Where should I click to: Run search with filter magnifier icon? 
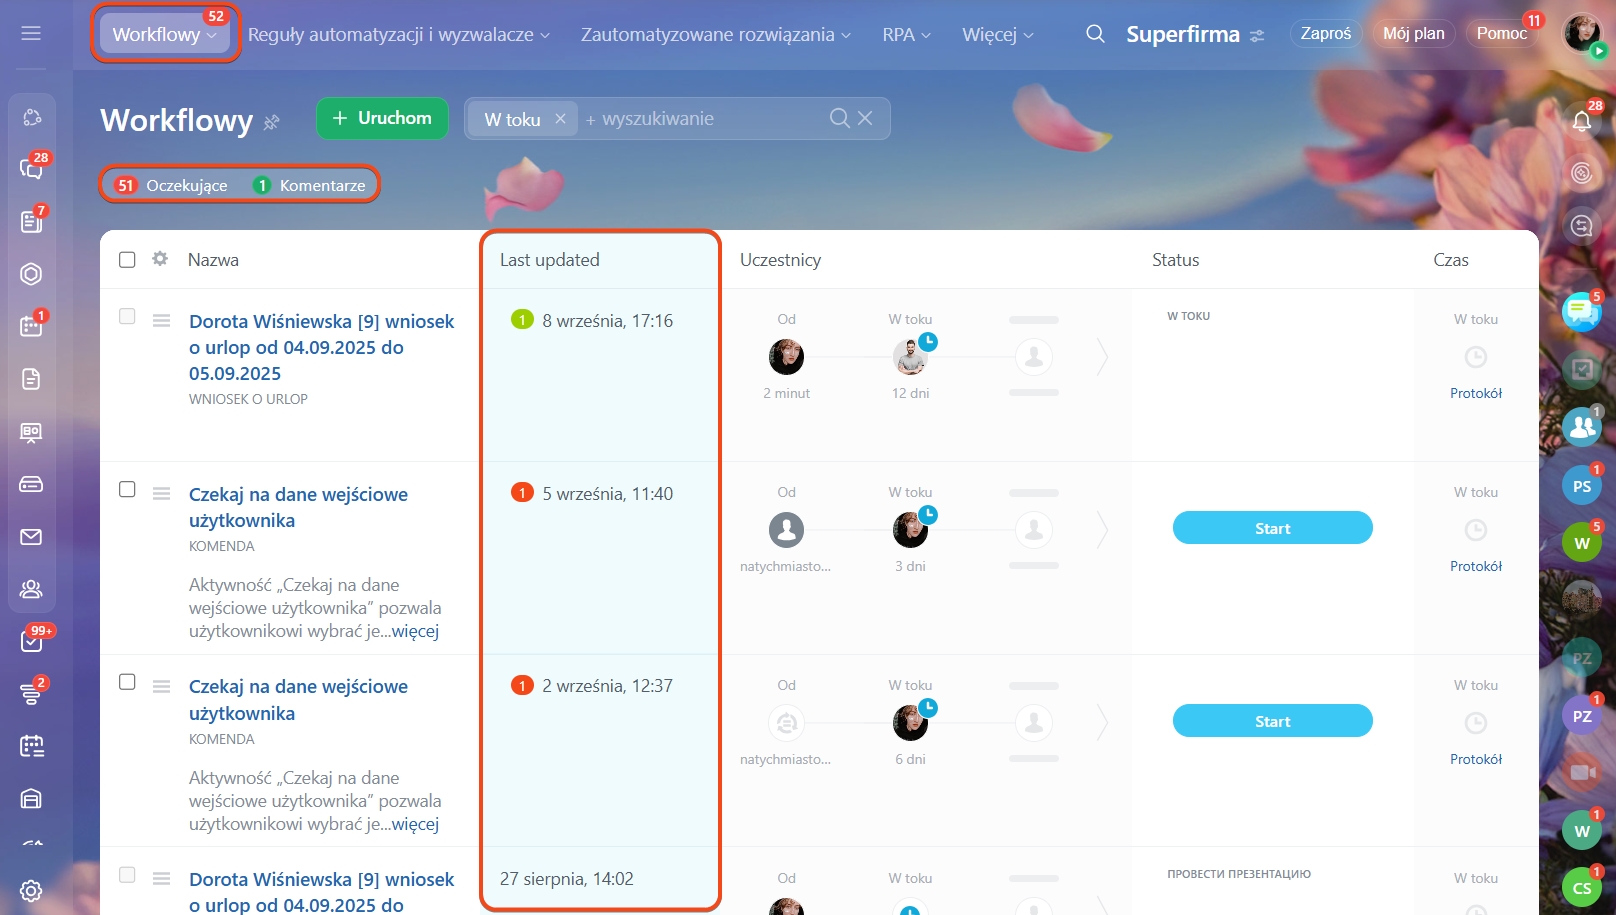tap(839, 118)
